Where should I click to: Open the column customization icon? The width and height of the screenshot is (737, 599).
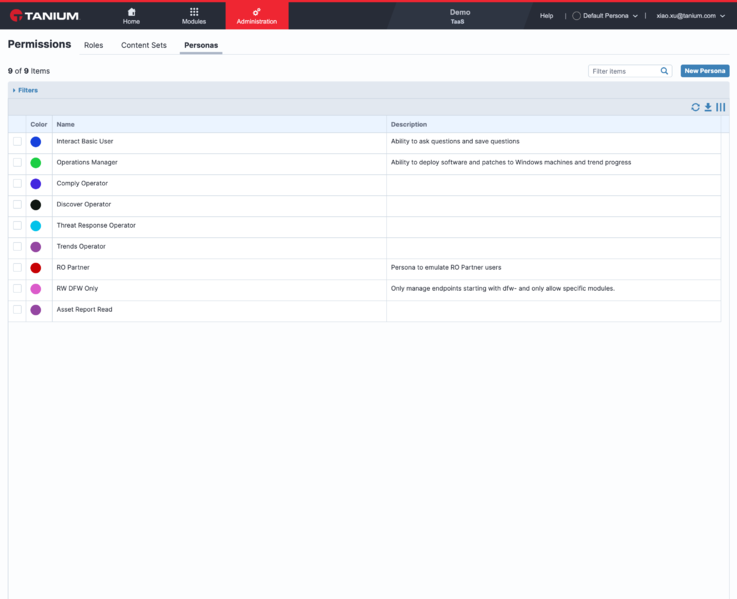click(721, 107)
